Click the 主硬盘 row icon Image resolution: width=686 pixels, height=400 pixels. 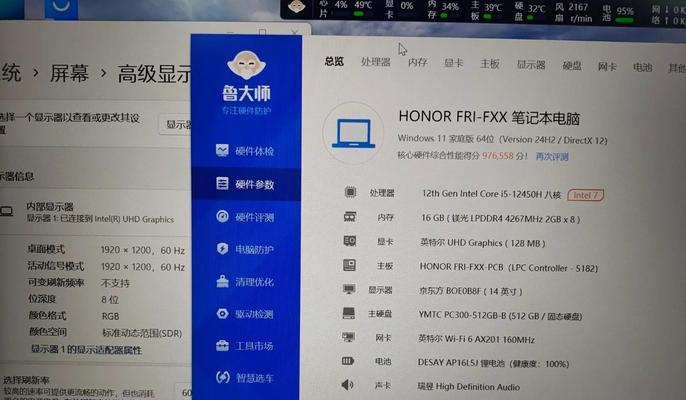(349, 313)
